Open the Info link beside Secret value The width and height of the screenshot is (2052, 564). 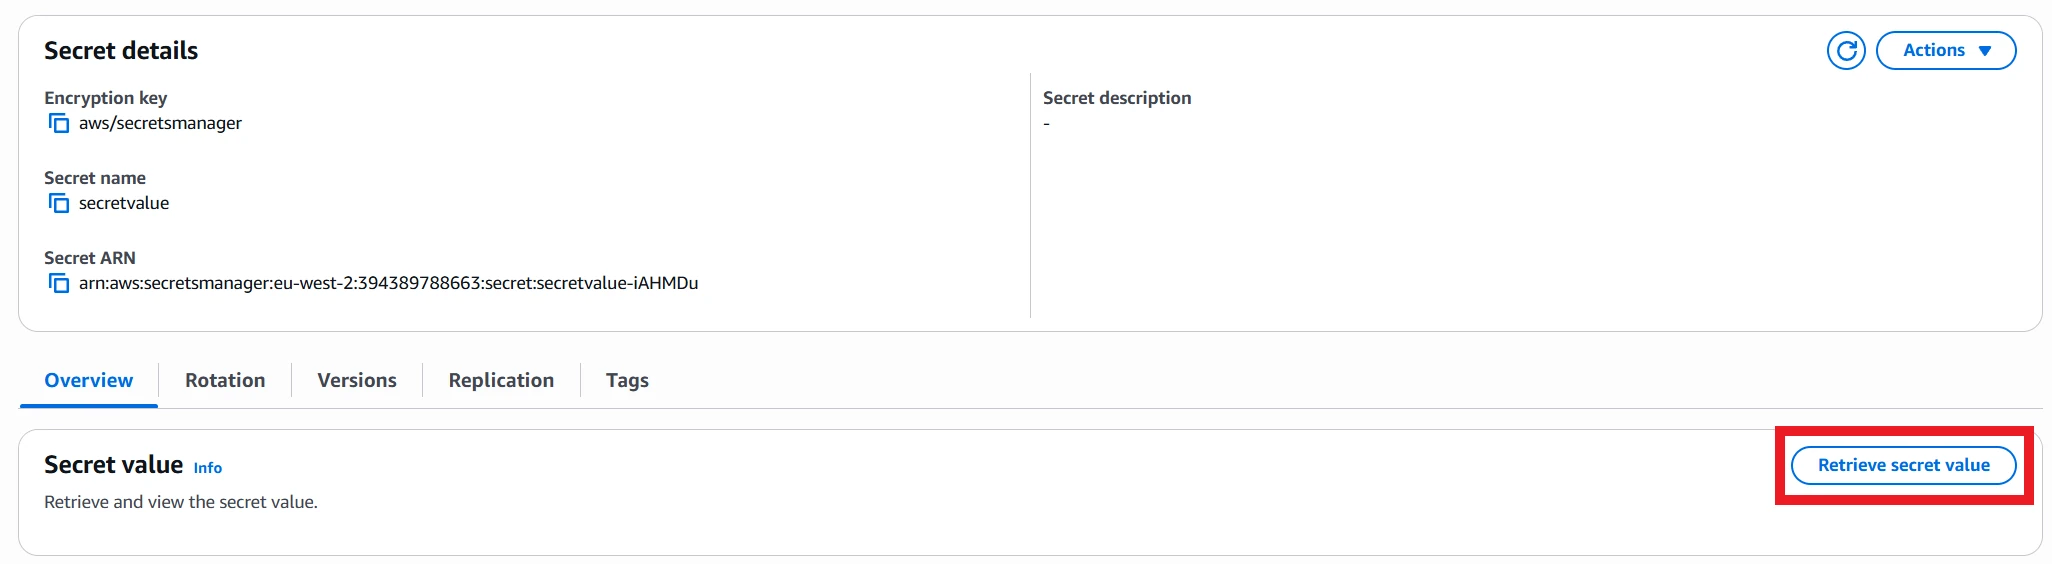[208, 468]
